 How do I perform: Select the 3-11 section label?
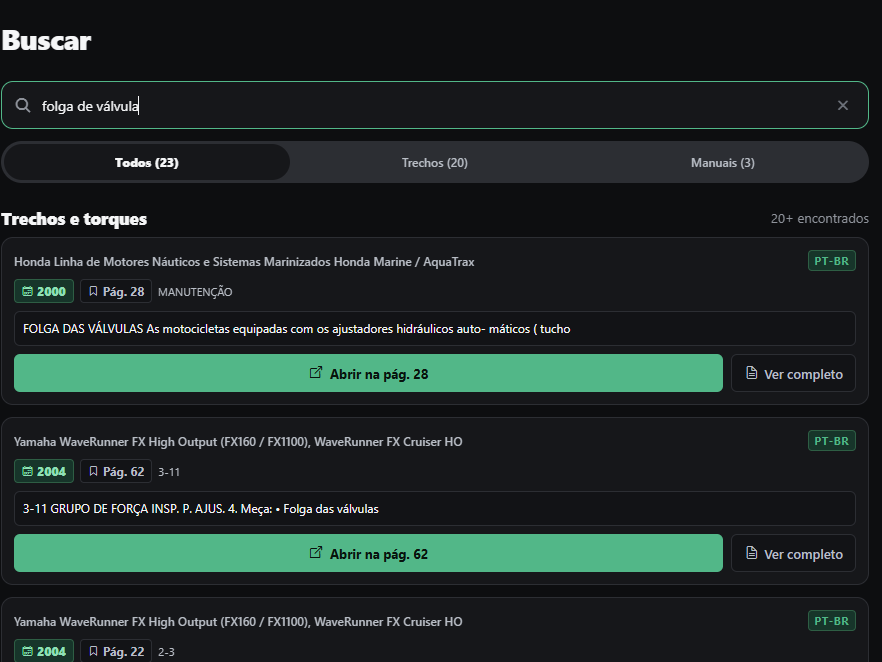[x=169, y=472]
